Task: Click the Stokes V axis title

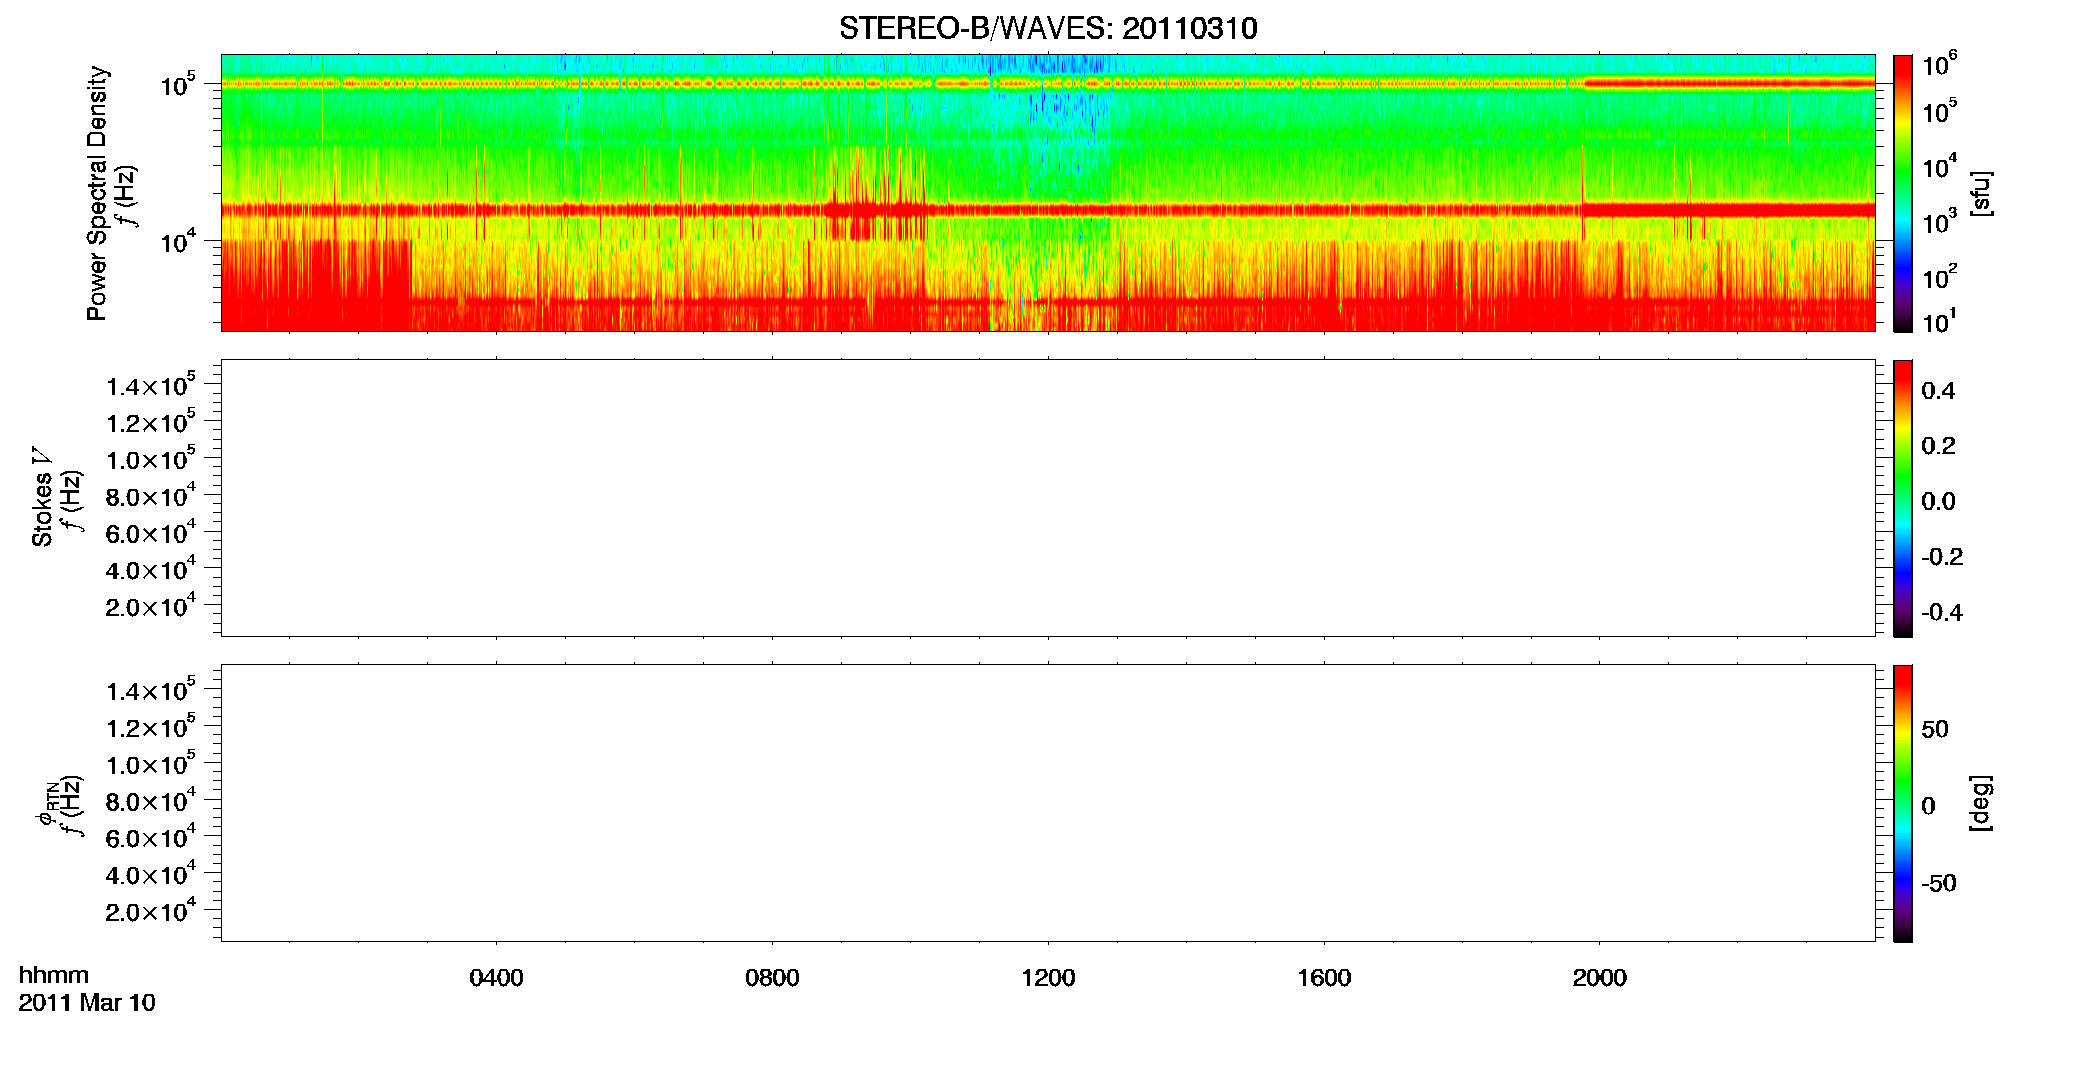Action: point(42,498)
